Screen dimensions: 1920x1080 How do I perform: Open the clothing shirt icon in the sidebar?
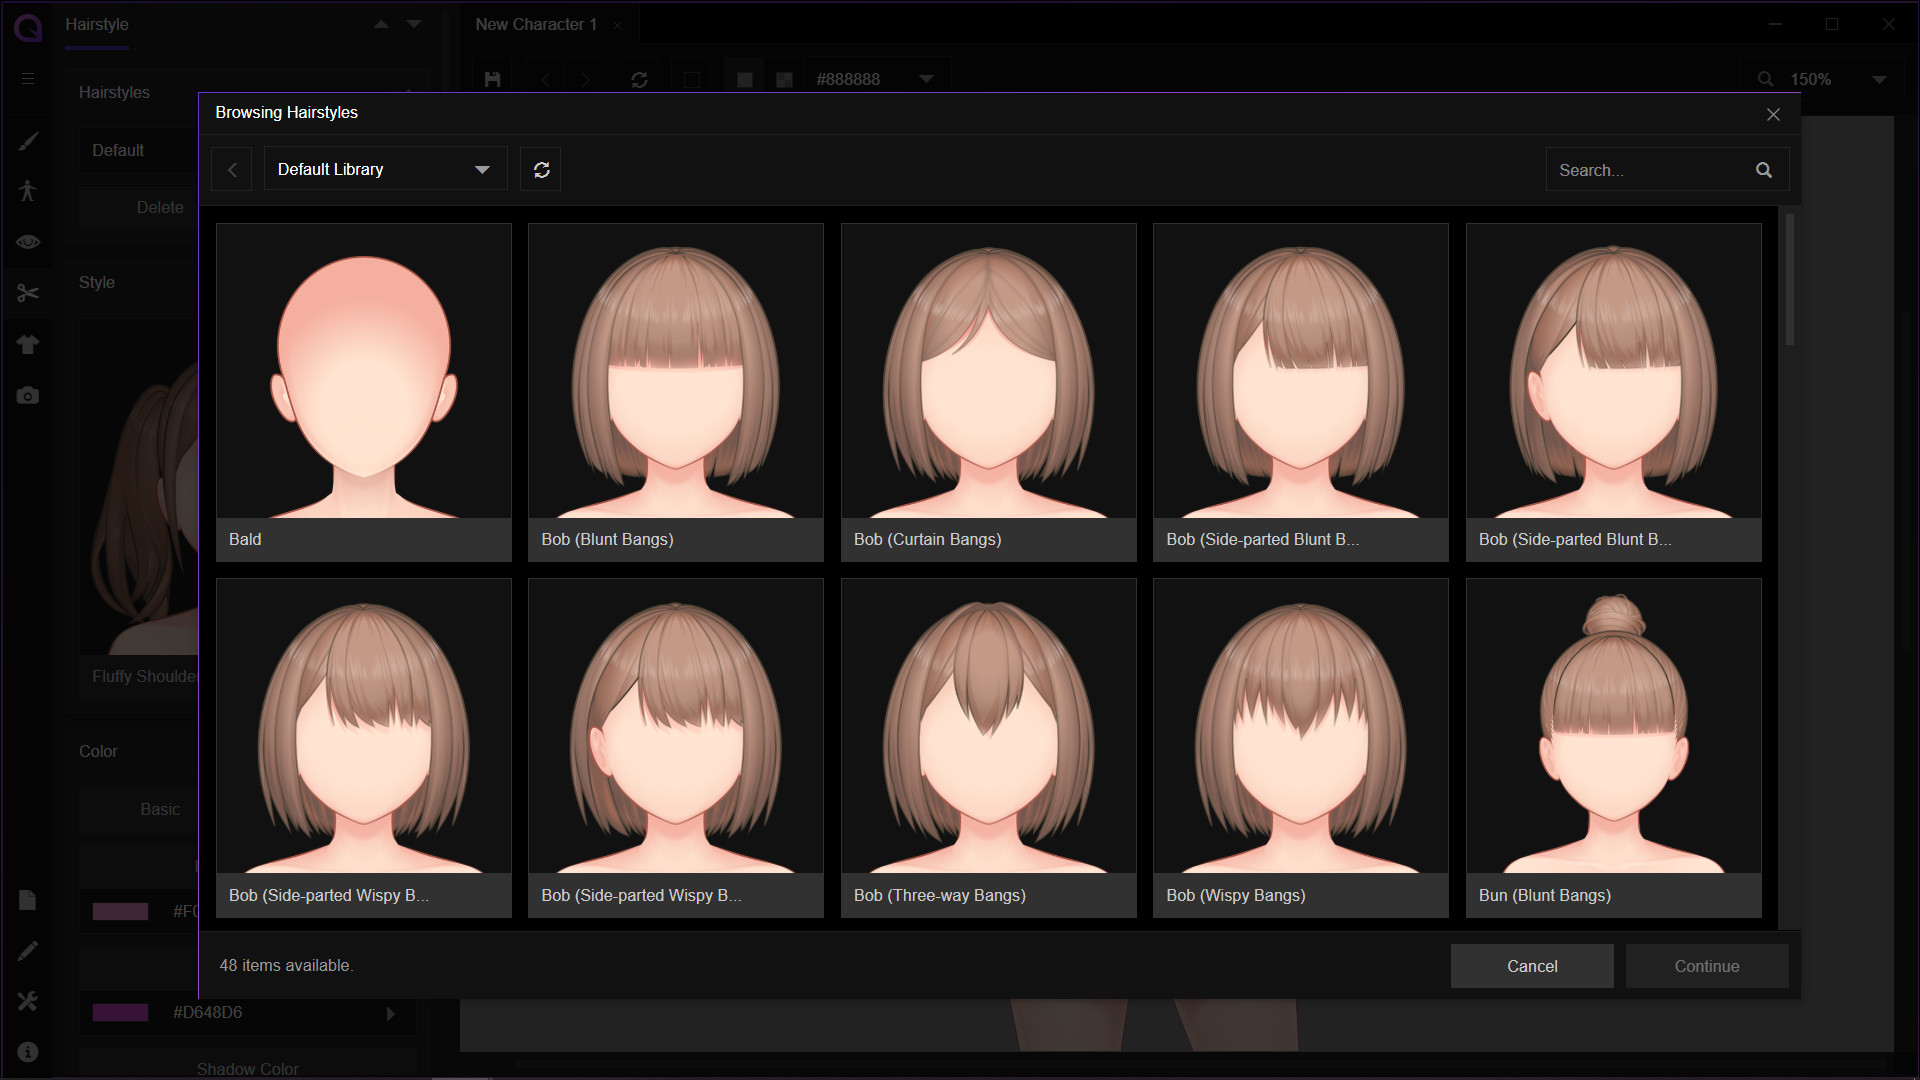[28, 345]
